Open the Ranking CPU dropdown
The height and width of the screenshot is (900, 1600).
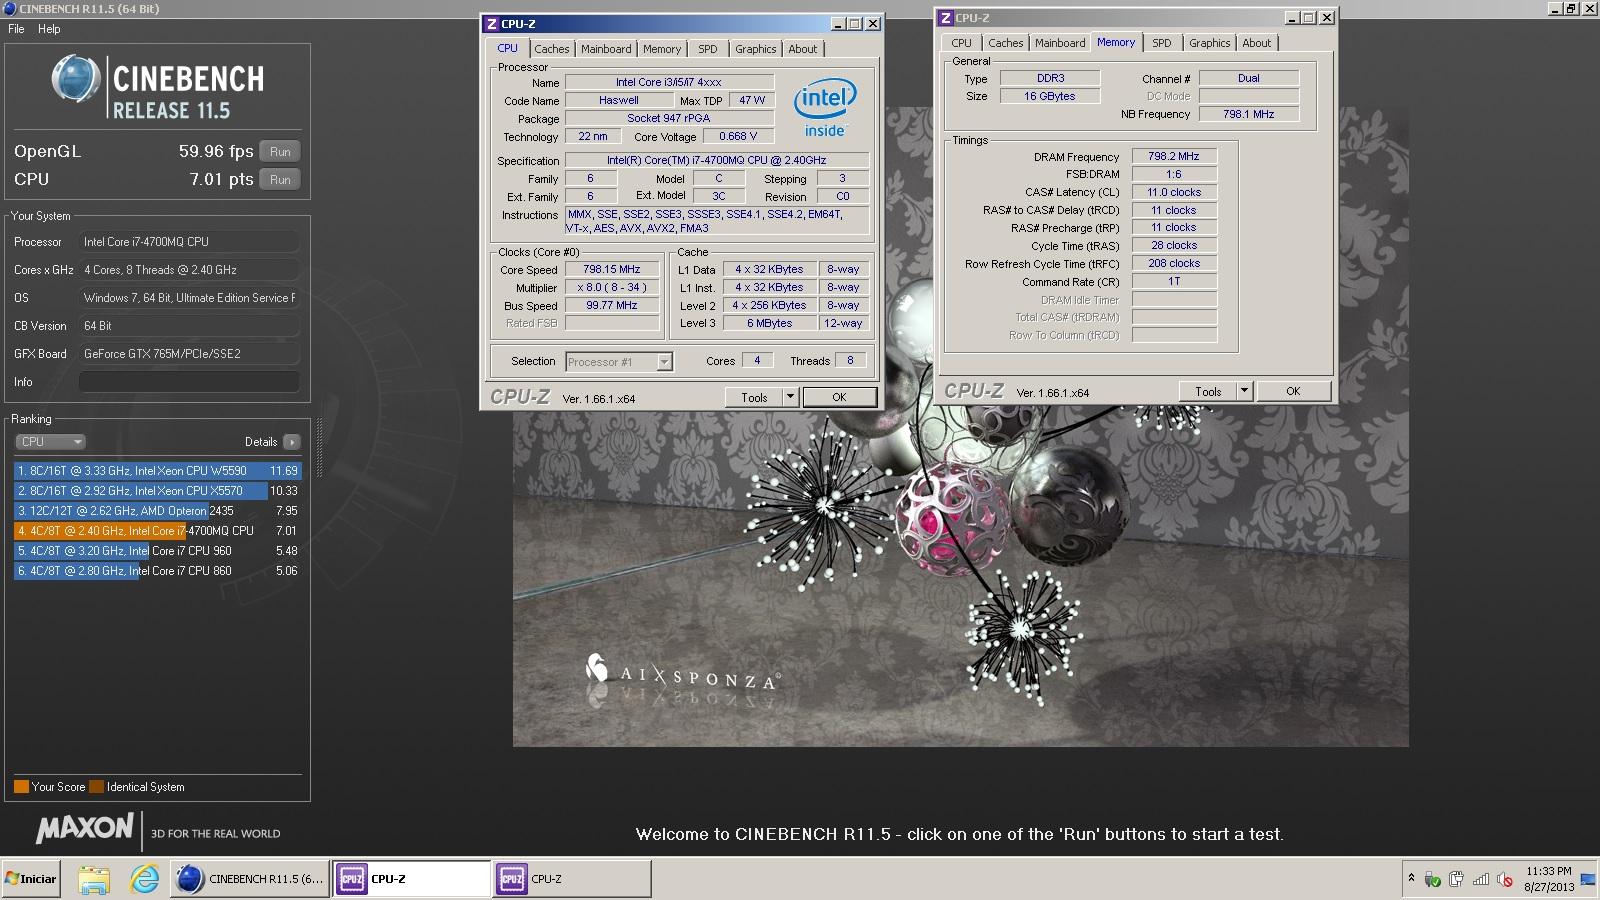point(50,442)
